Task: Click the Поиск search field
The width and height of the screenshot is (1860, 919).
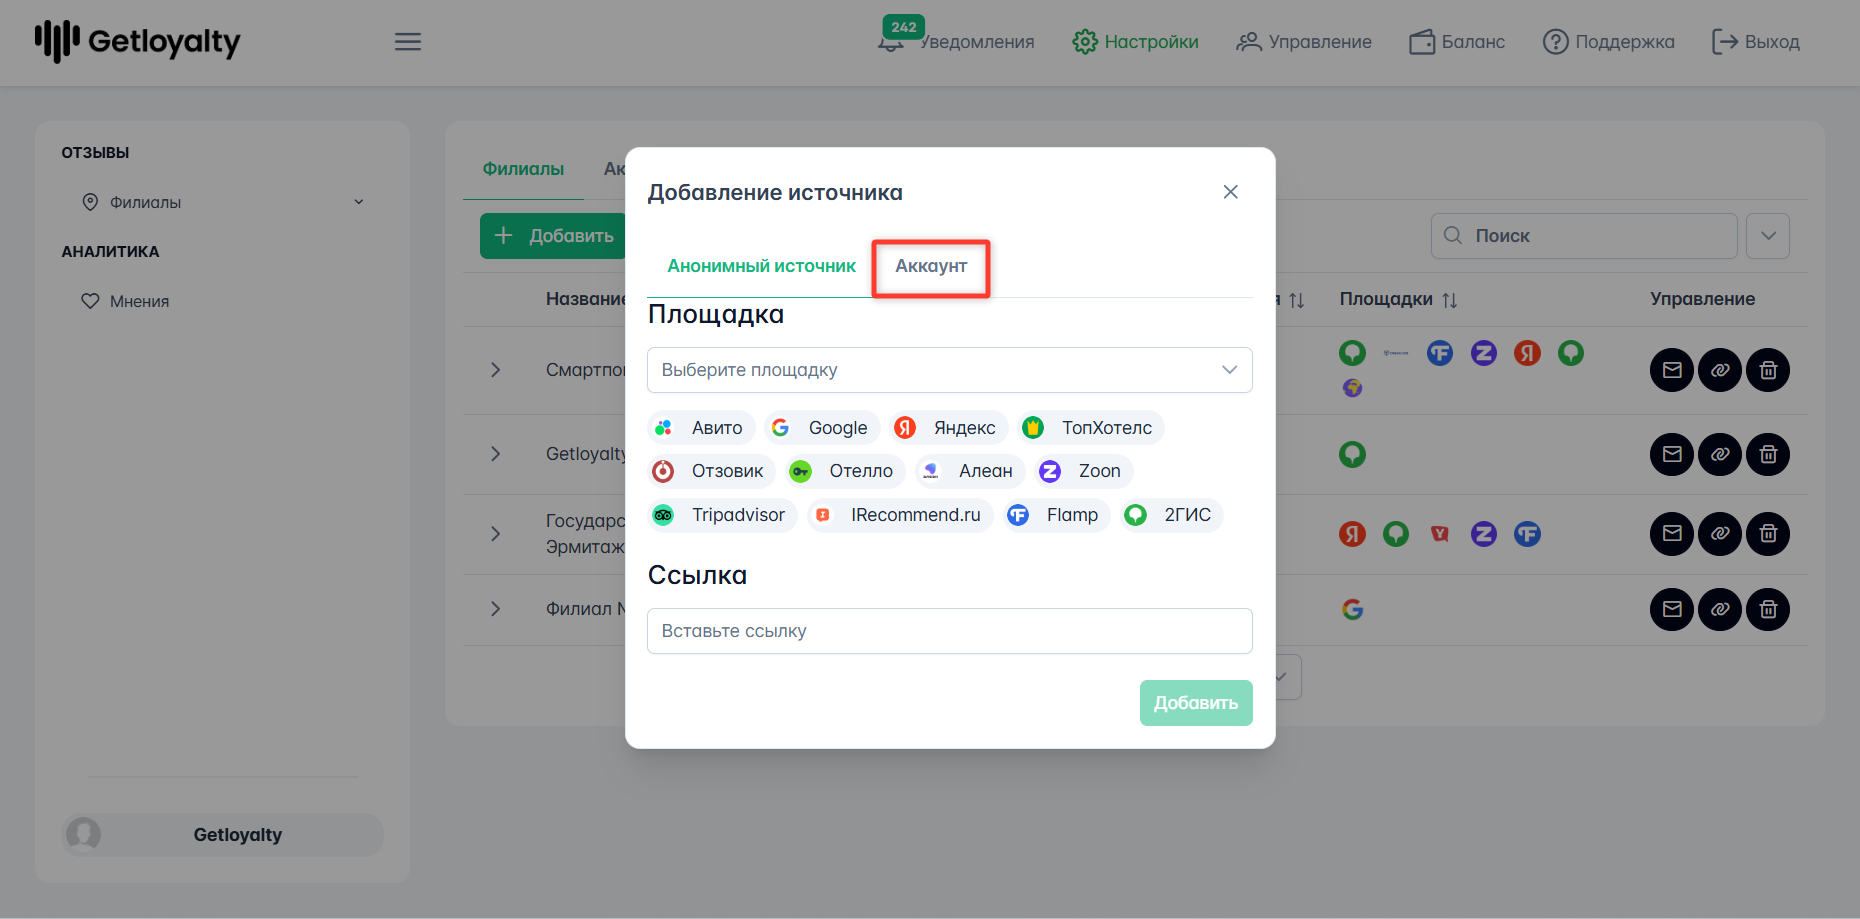Action: (1584, 236)
